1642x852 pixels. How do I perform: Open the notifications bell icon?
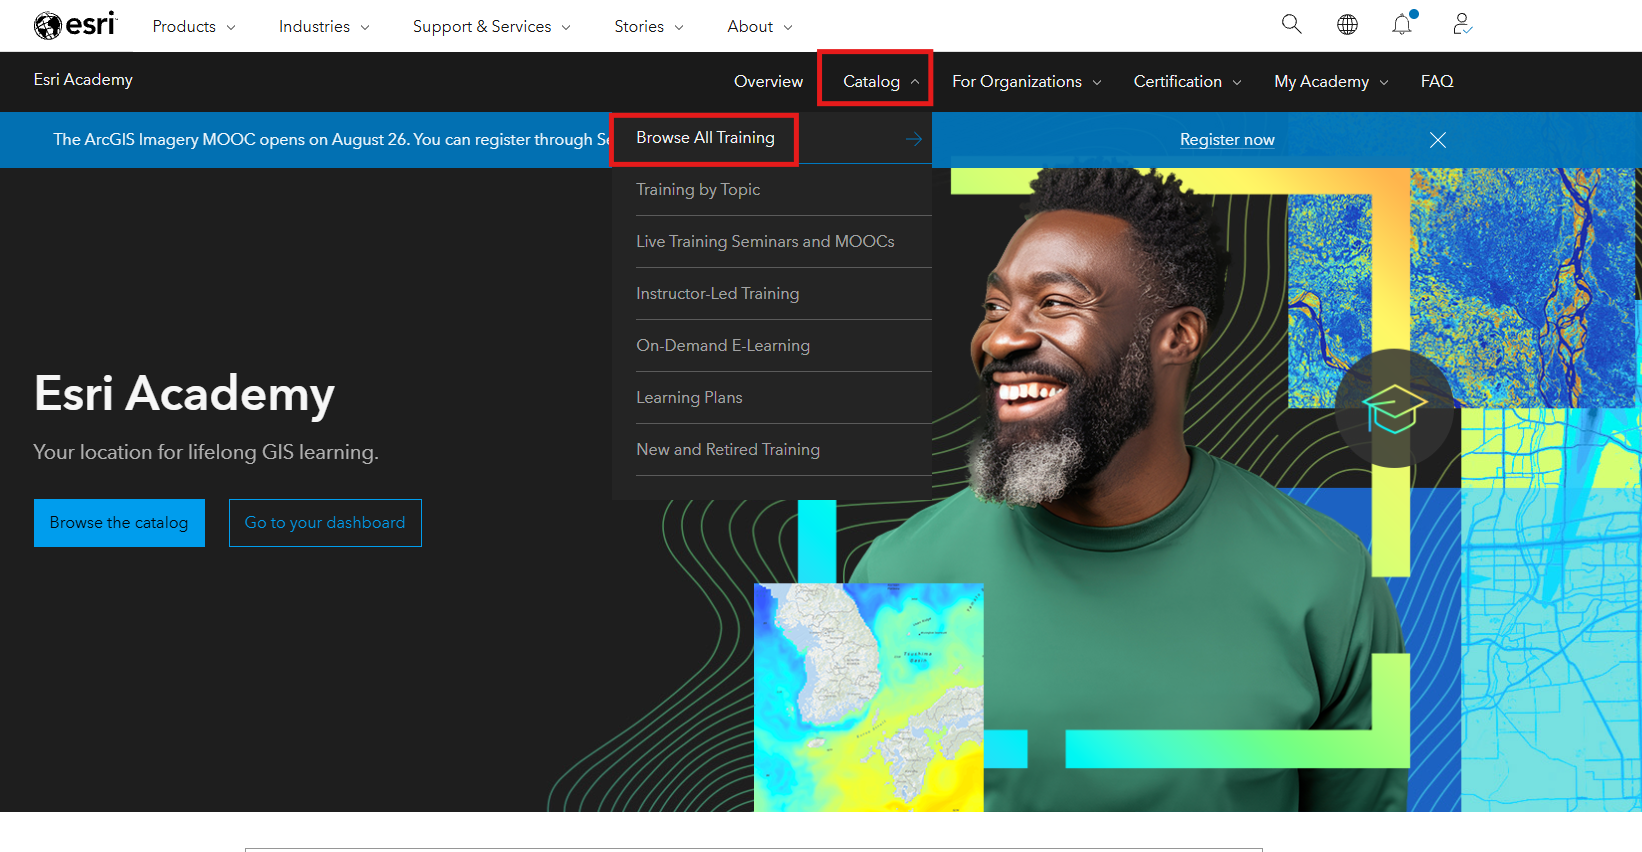tap(1403, 24)
